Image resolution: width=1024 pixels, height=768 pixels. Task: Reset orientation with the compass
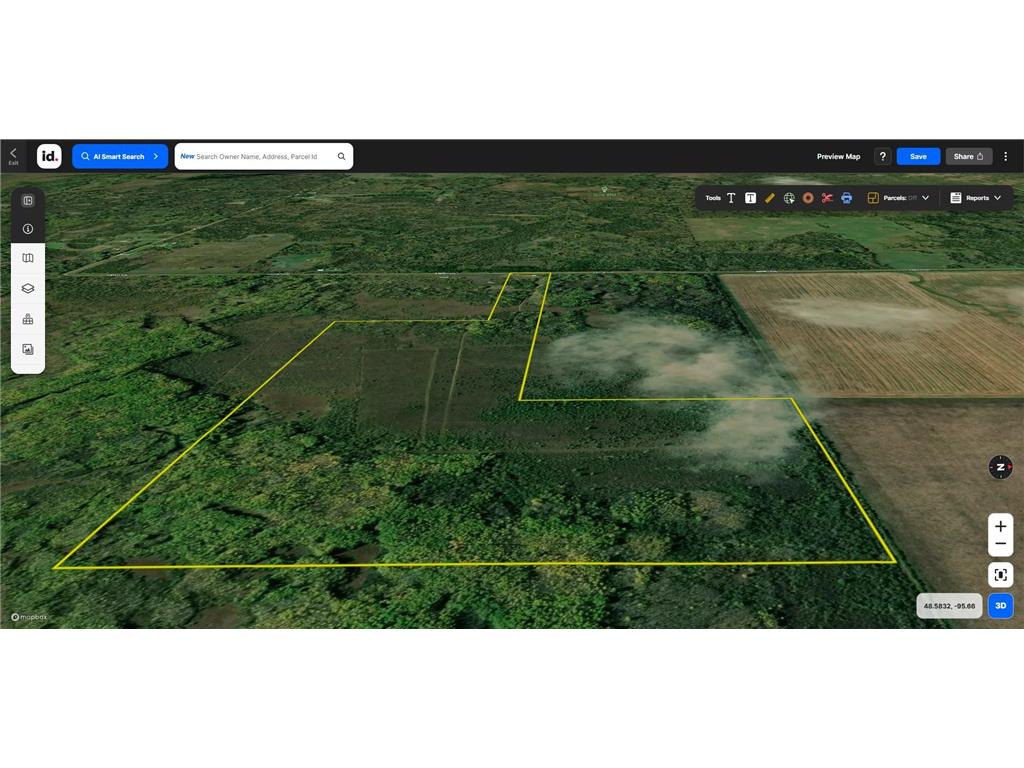pos(1000,467)
